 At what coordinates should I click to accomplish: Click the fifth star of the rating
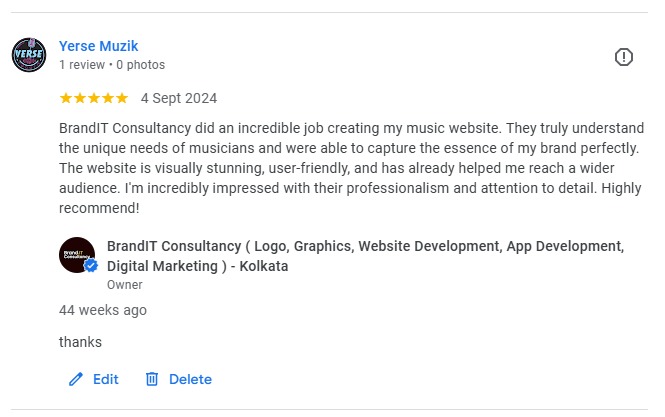coord(122,98)
